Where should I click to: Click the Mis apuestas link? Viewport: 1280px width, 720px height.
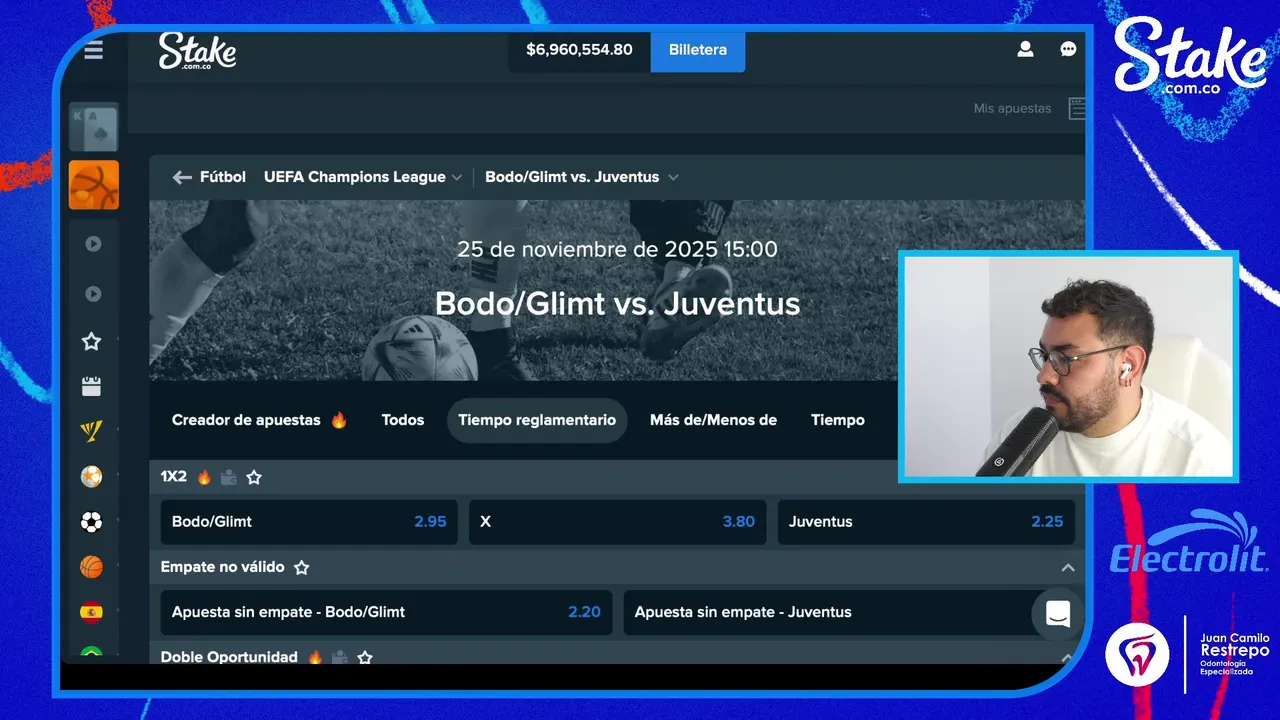click(x=1012, y=108)
